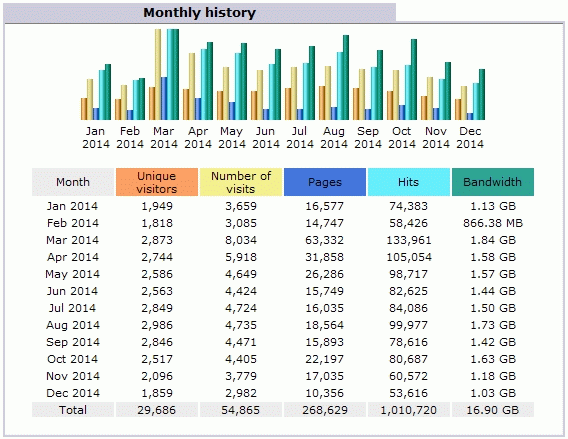Viewport: 568px width, 439px height.
Task: Select the Aug 2014 unique visitors 2,986
Action: (157, 325)
